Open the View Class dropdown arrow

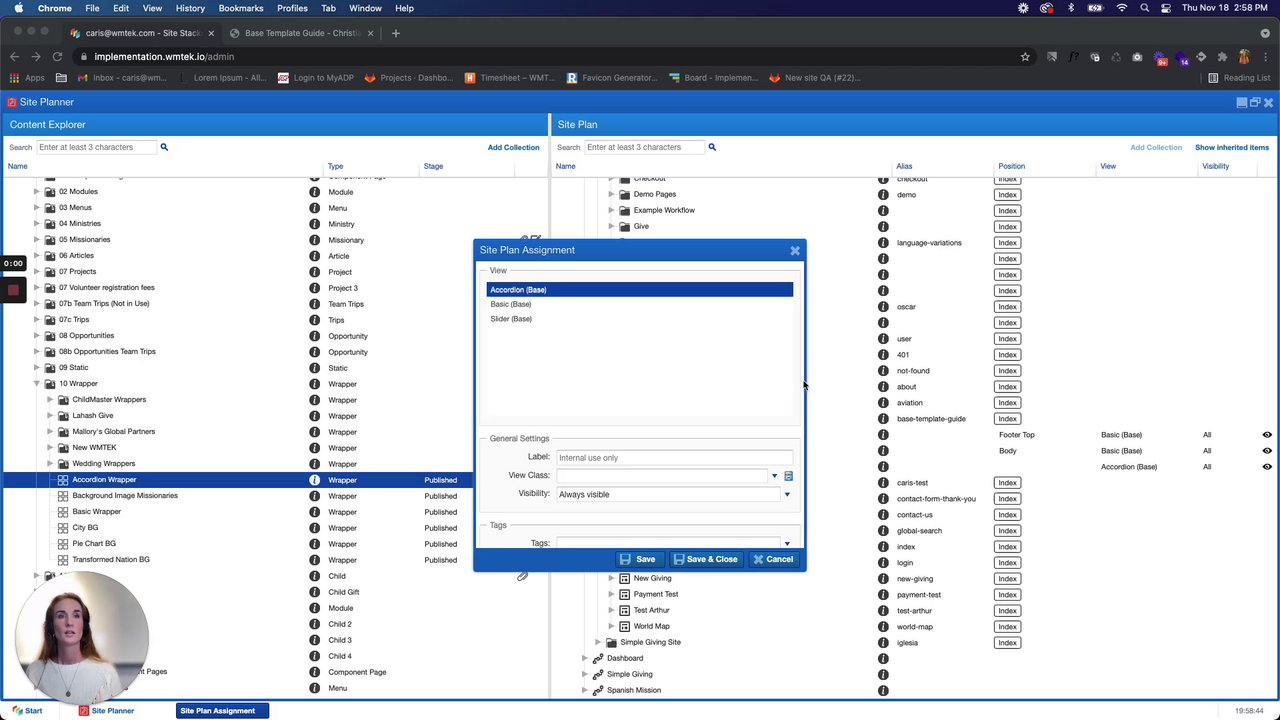(x=774, y=476)
